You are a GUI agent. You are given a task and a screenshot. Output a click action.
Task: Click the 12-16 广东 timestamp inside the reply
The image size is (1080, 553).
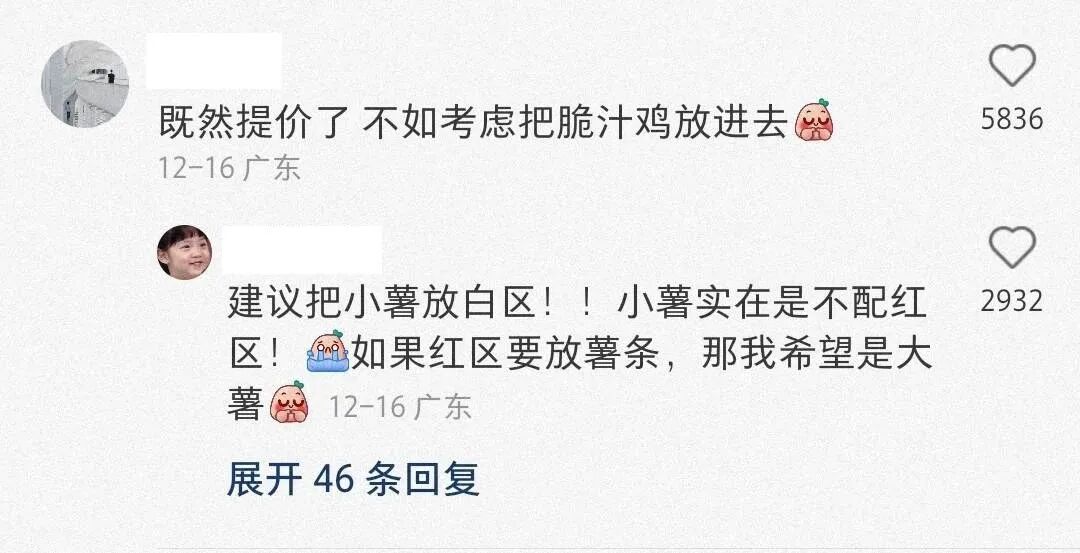tap(399, 407)
